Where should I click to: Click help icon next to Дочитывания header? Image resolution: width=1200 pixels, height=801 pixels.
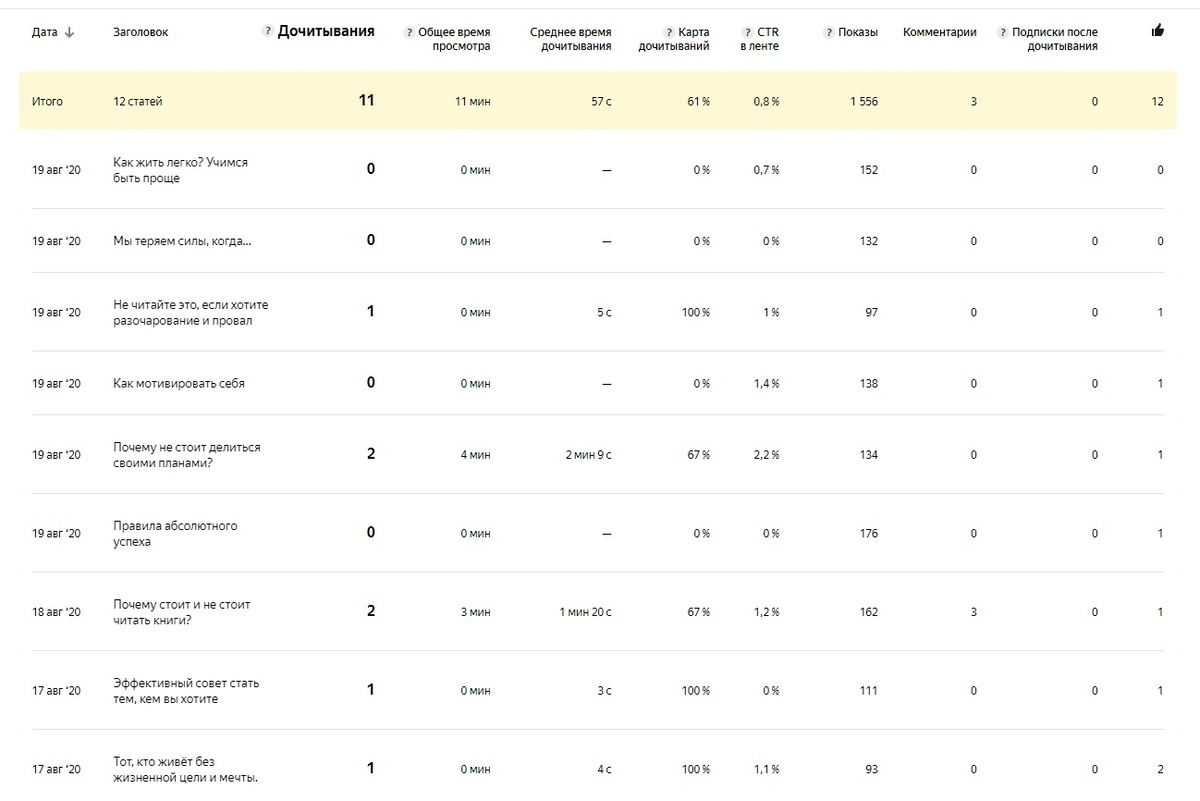[x=268, y=32]
